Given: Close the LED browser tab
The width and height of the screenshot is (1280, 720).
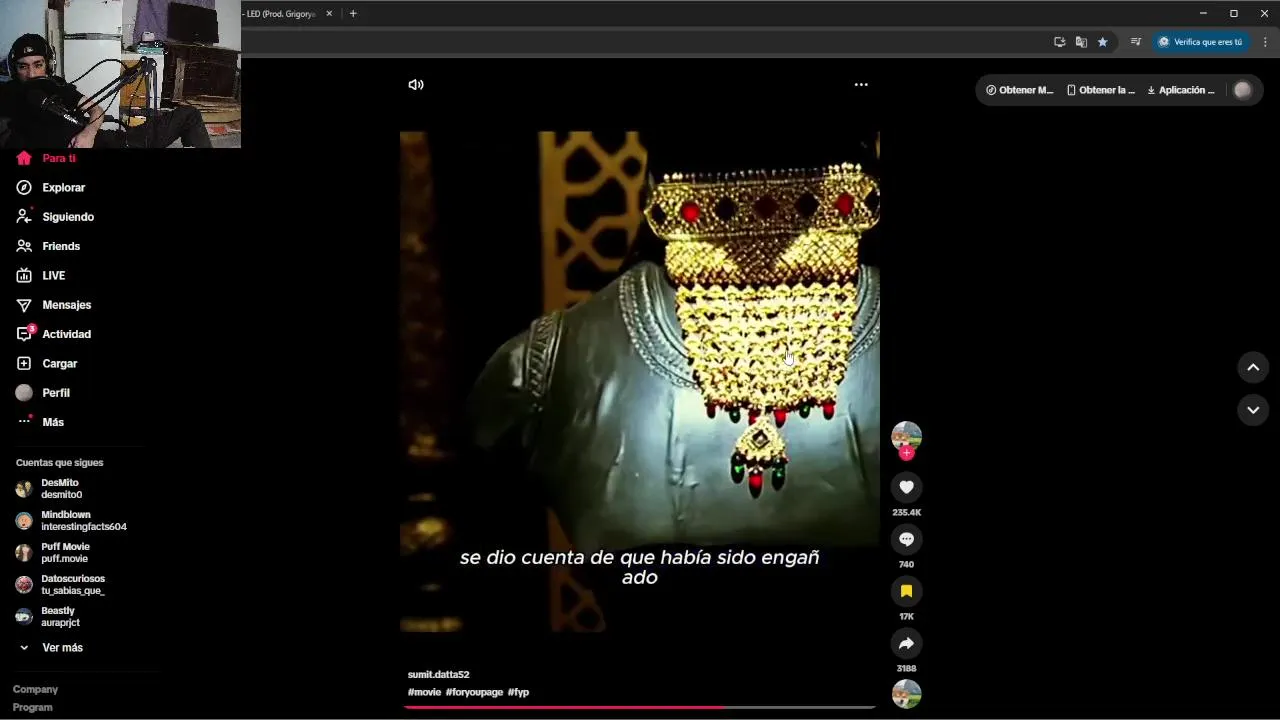Looking at the screenshot, I should (329, 14).
